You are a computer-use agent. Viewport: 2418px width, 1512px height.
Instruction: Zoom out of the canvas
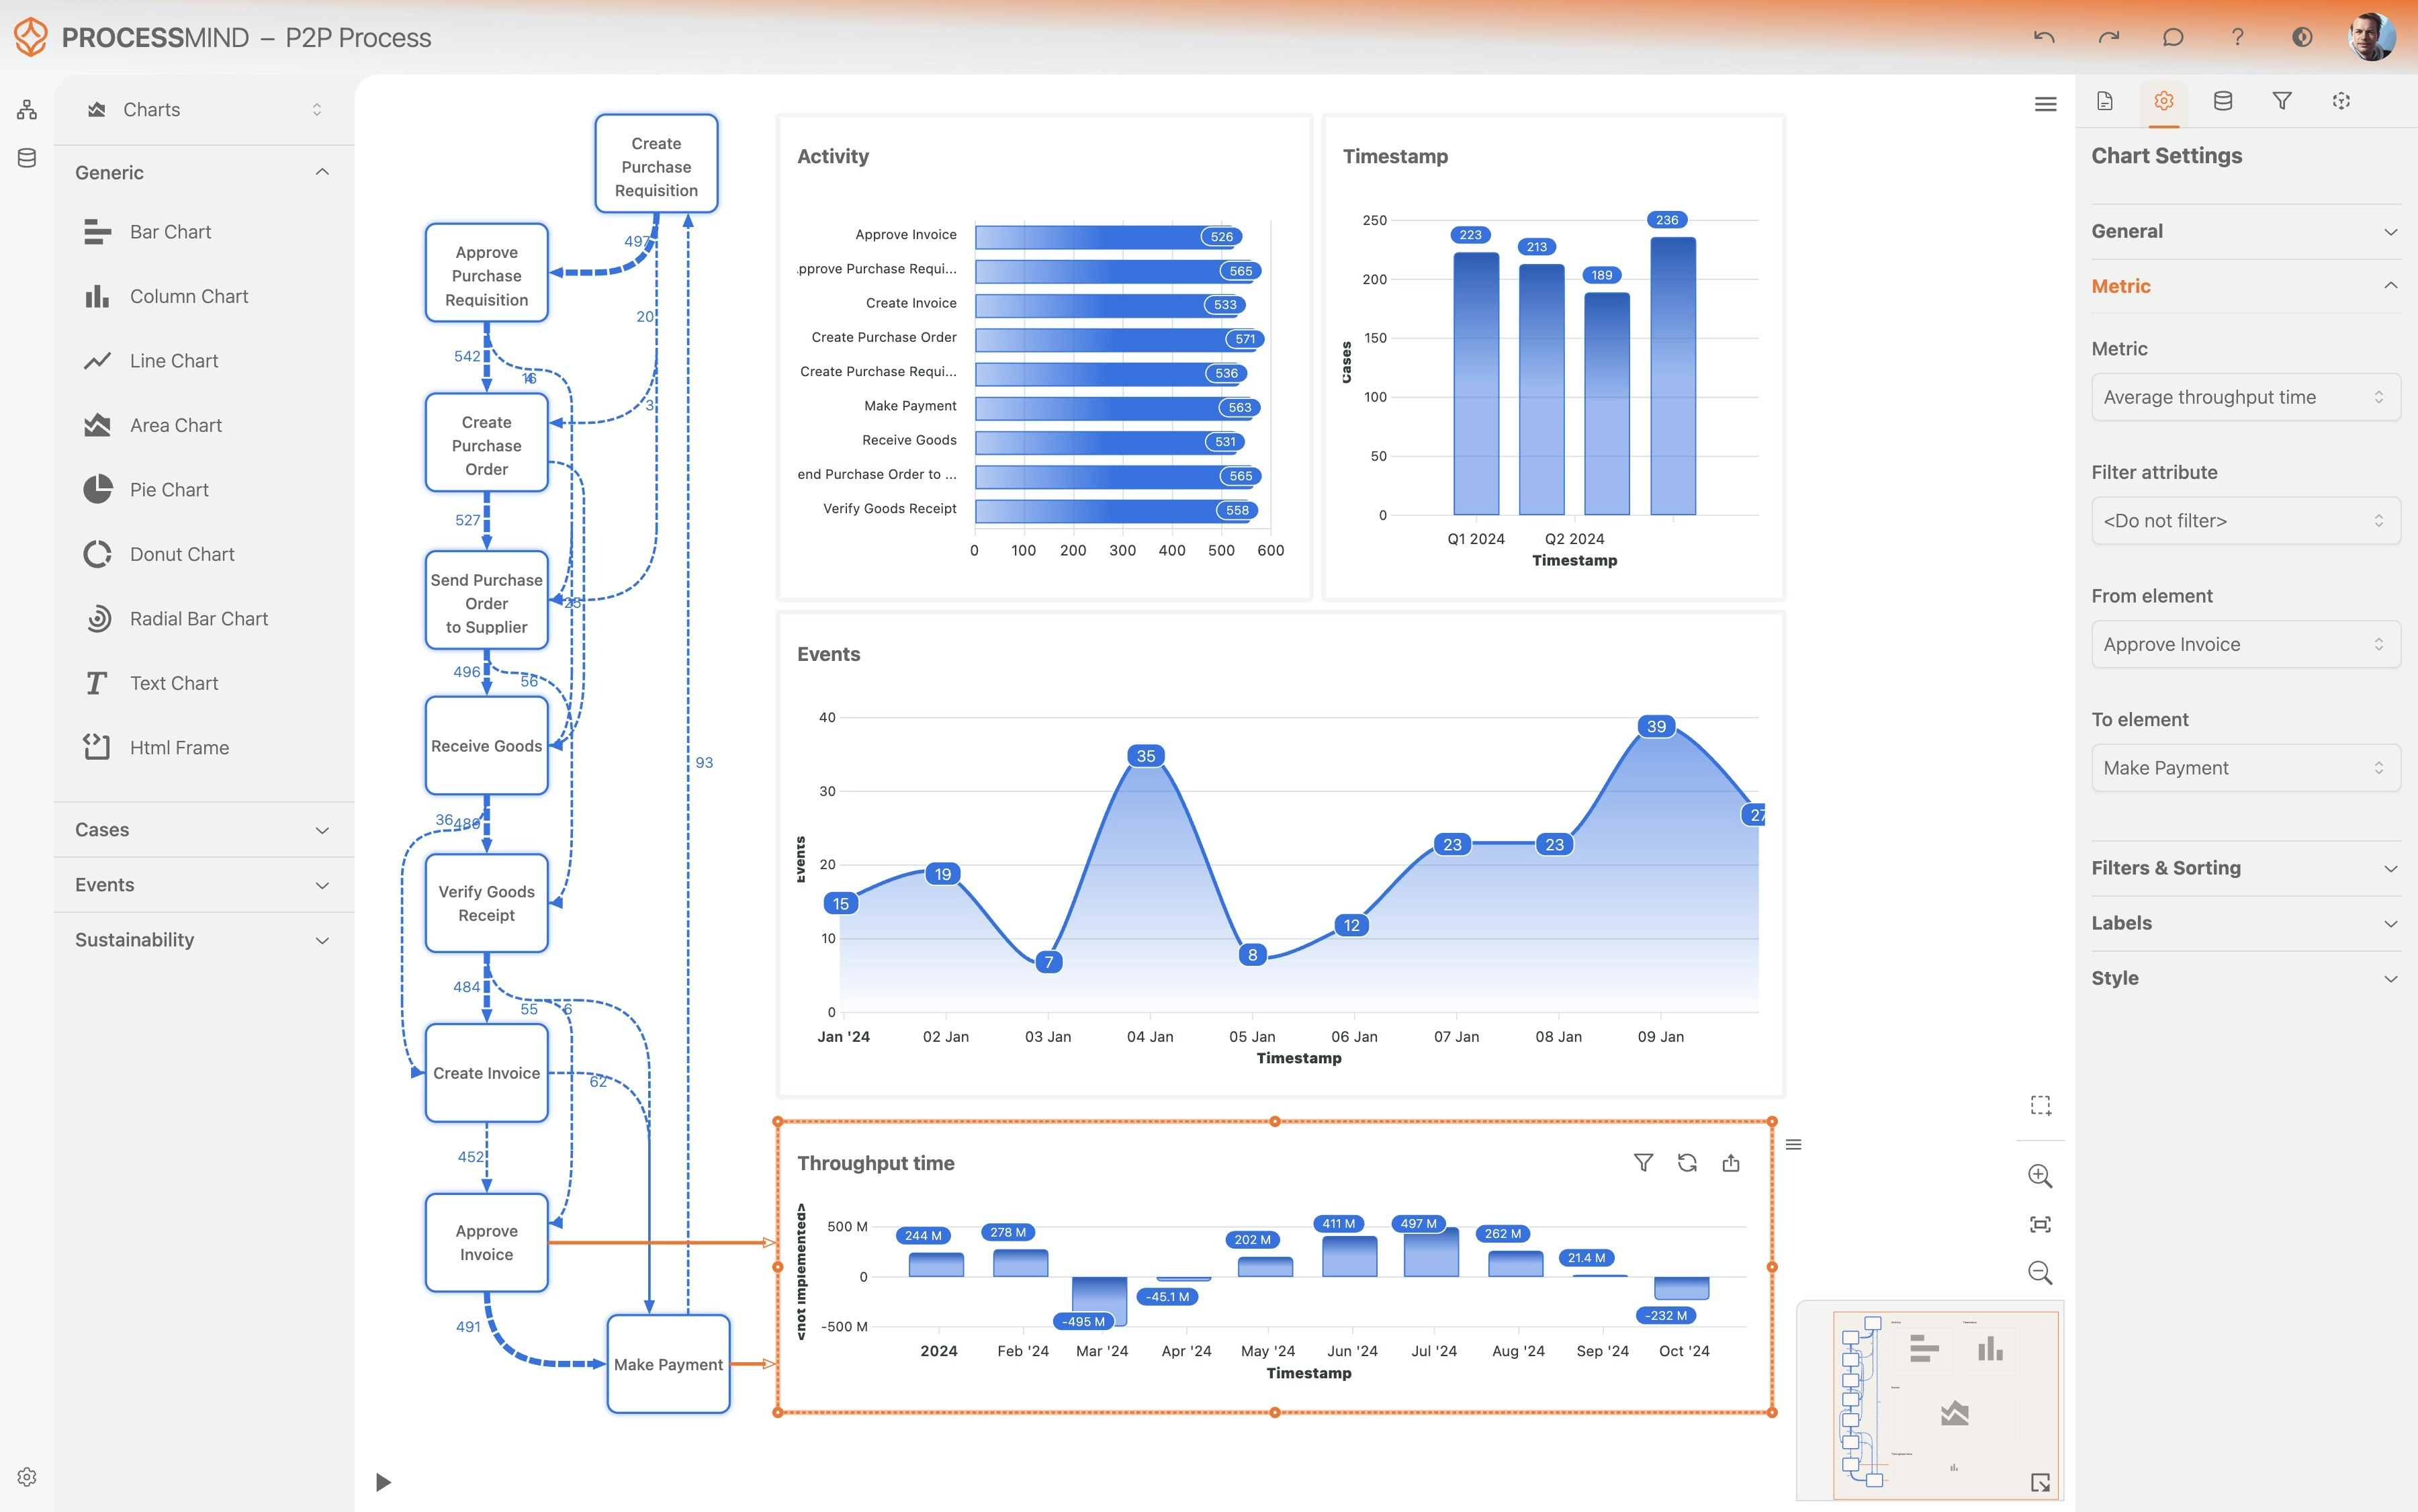coord(2039,1272)
